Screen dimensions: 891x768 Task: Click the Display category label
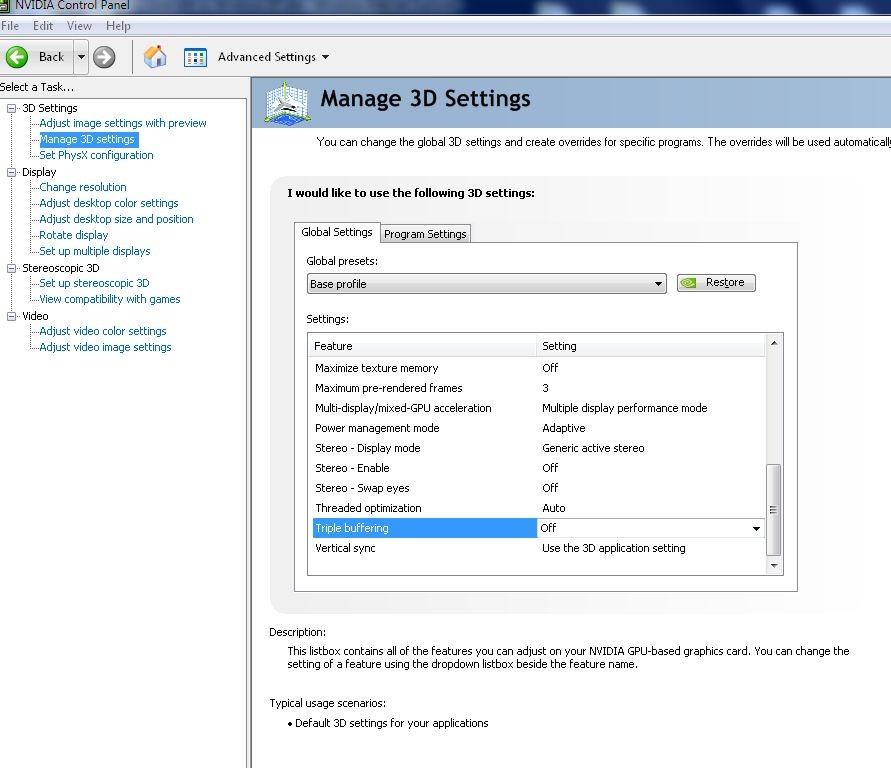click(39, 172)
